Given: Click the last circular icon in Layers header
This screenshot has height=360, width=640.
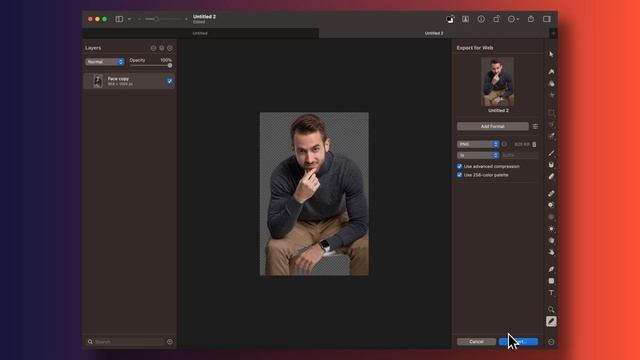Looking at the screenshot, I should click(x=170, y=48).
